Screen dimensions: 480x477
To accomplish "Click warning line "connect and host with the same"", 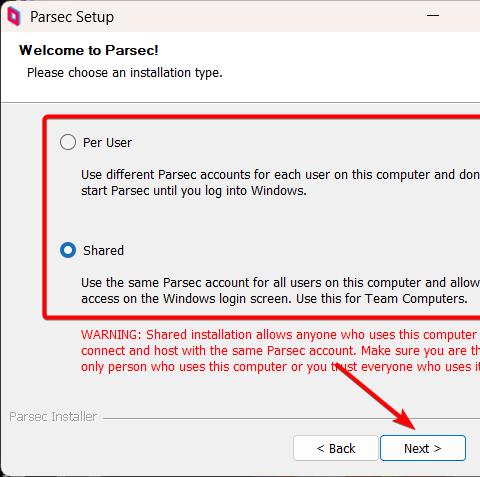I will click(280, 351).
